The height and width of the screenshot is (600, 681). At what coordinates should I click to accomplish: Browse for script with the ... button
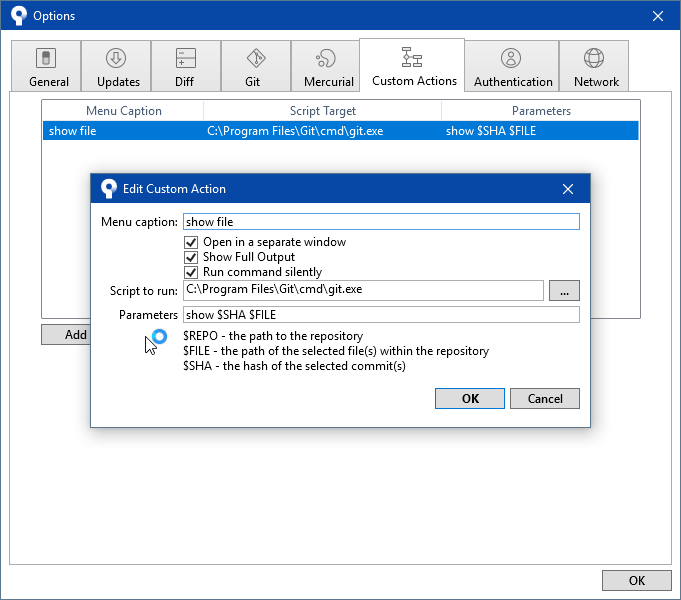point(564,290)
